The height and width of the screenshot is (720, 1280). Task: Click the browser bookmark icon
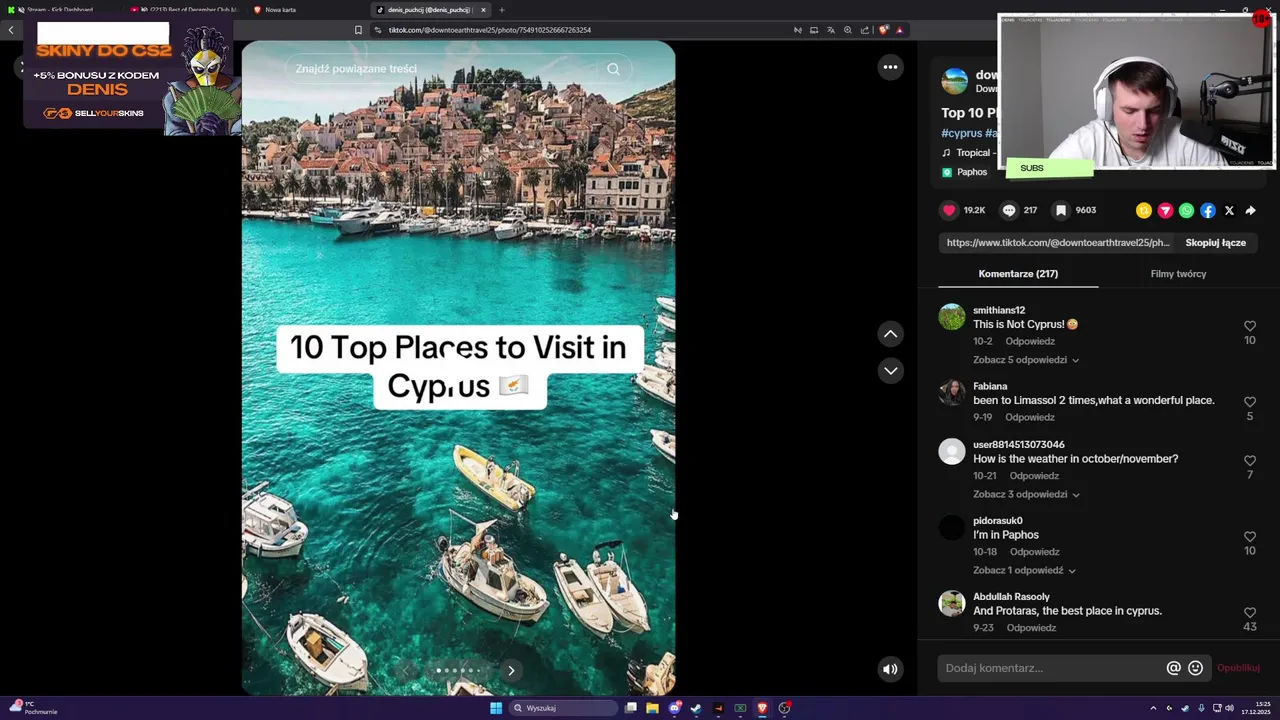358,30
